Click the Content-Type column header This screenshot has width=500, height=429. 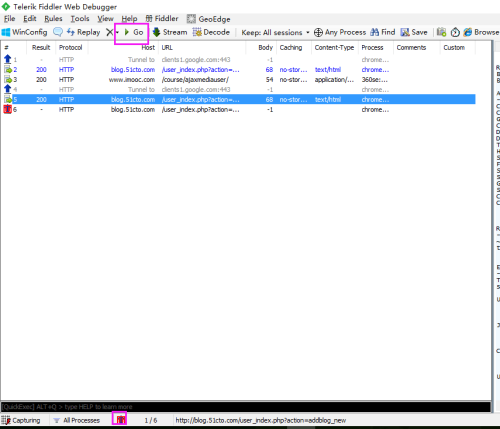[334, 48]
